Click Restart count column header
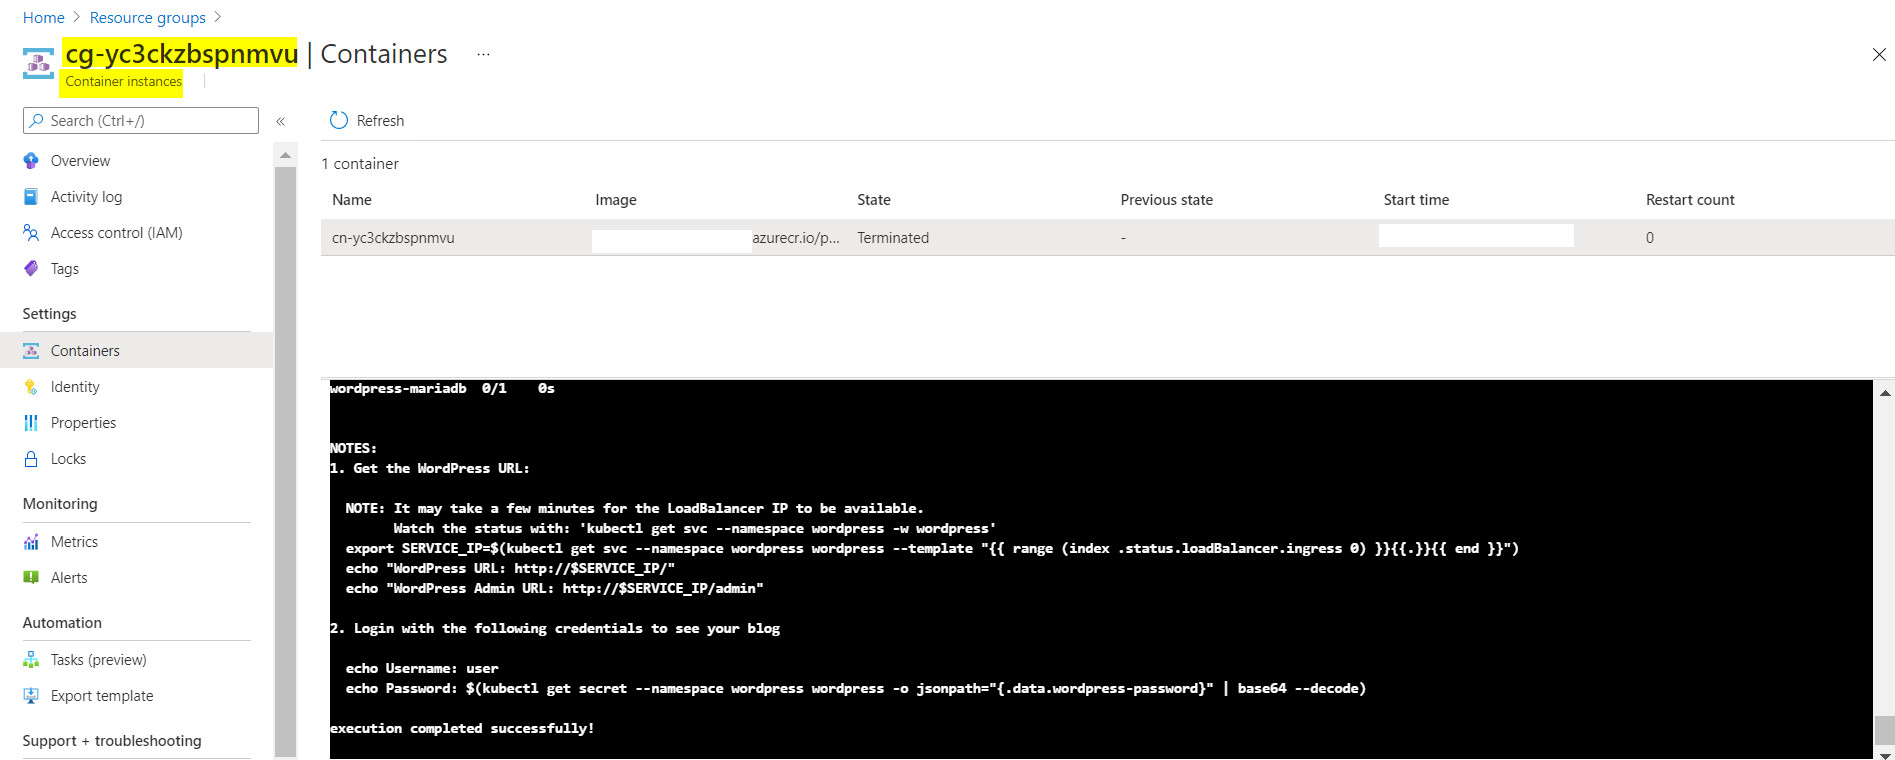 click(1690, 200)
